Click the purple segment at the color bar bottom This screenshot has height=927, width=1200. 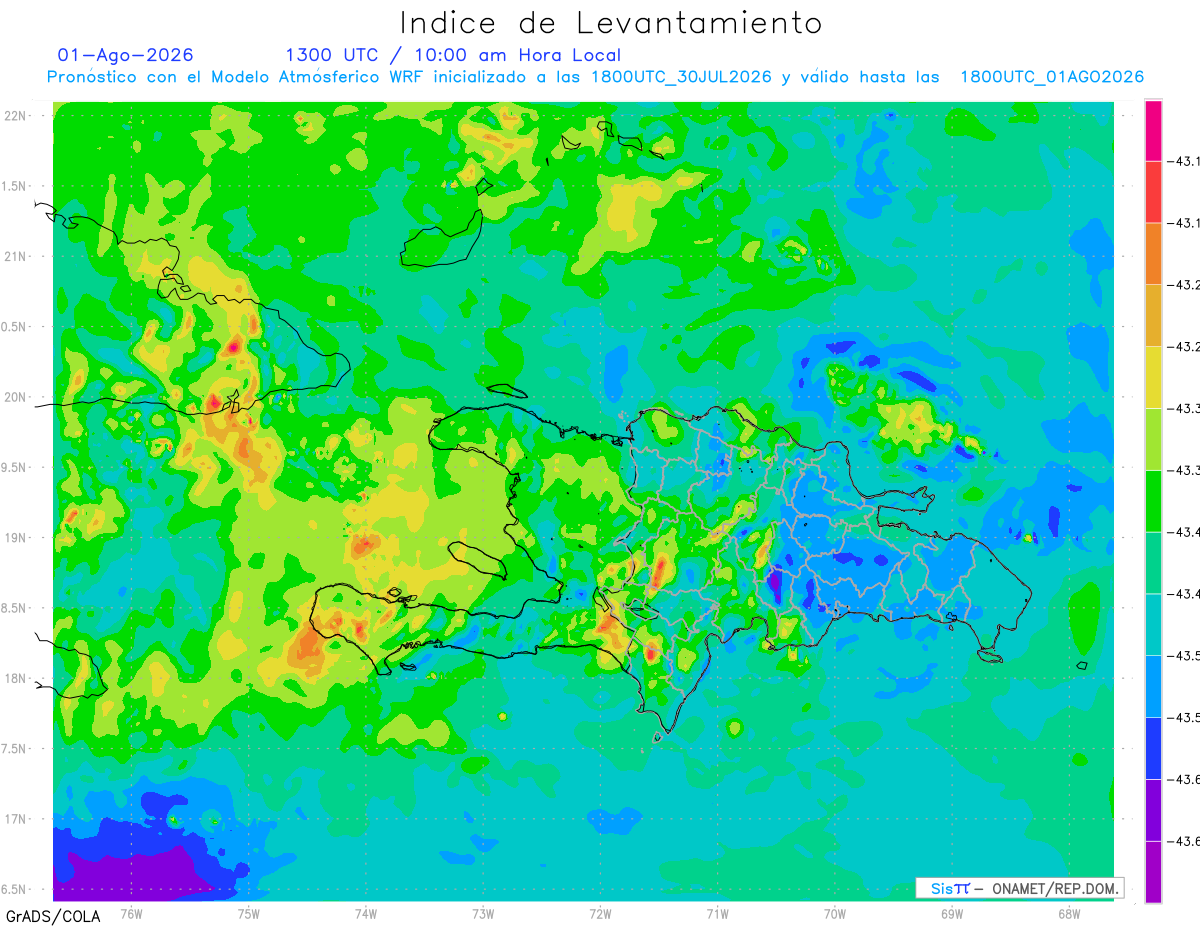tap(1153, 872)
